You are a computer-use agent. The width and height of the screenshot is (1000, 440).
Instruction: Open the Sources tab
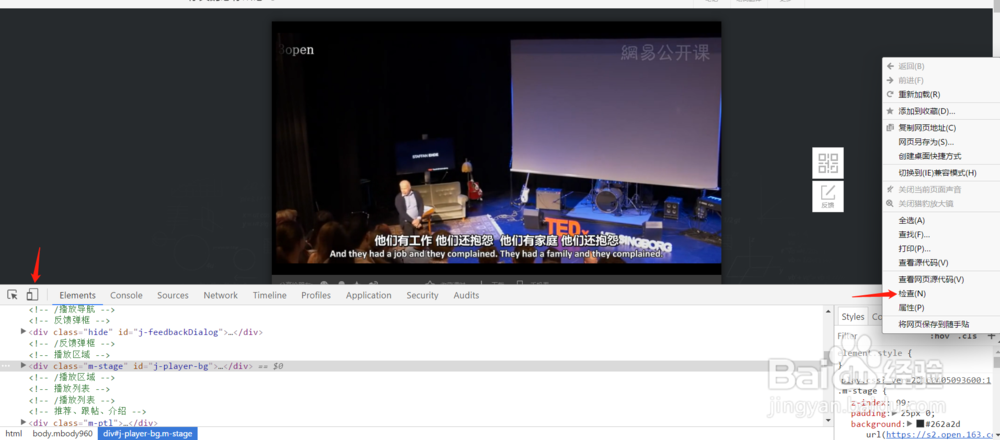[x=173, y=295]
